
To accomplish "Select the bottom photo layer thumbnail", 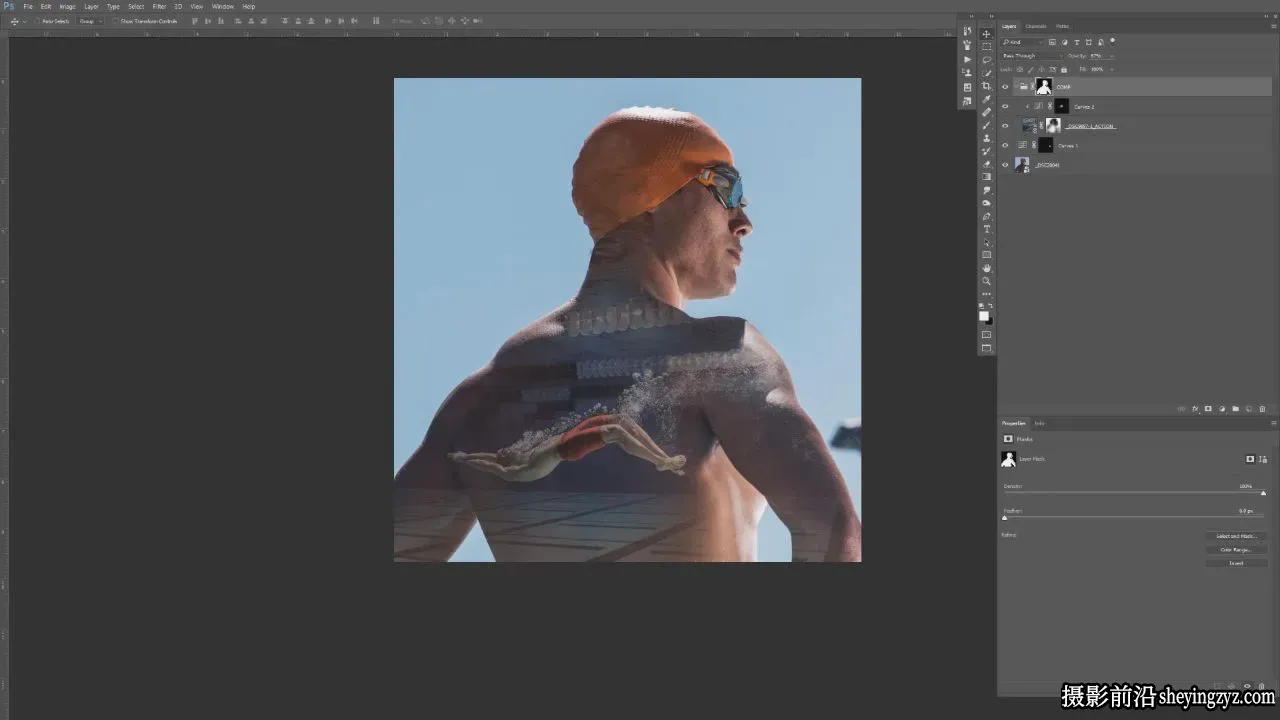I will (x=1022, y=165).
